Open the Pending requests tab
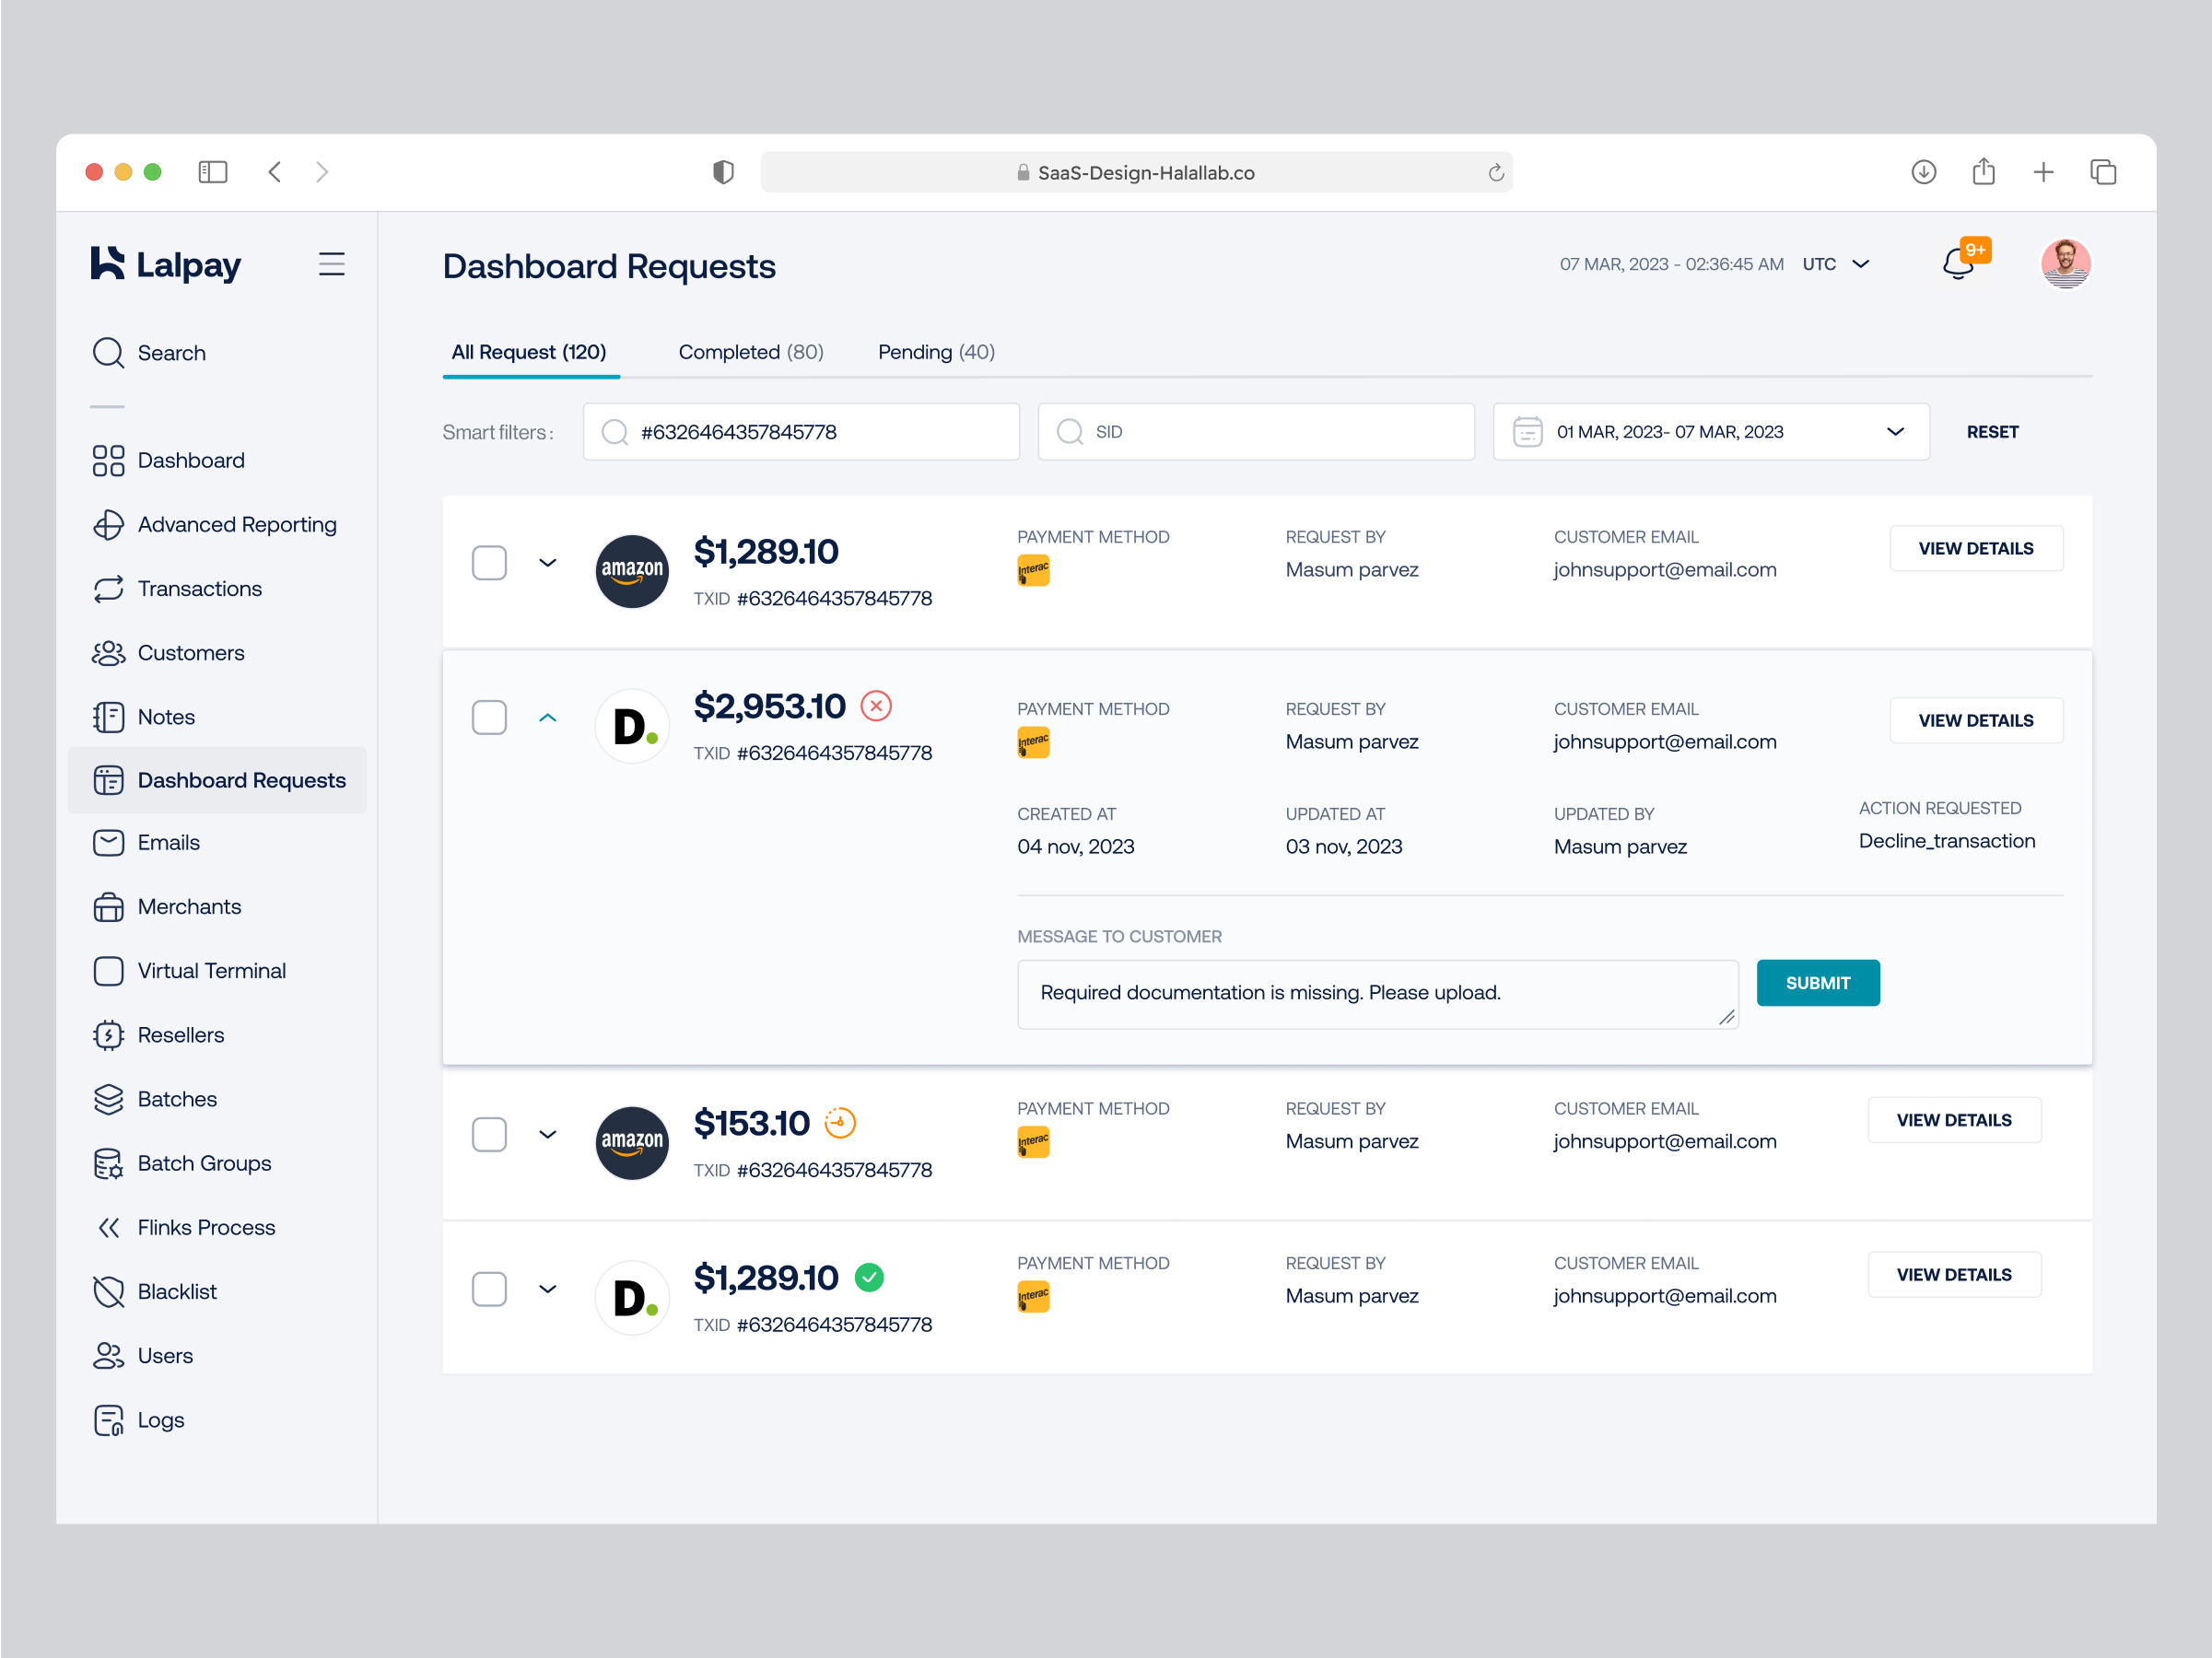This screenshot has width=2212, height=1658. click(x=935, y=351)
